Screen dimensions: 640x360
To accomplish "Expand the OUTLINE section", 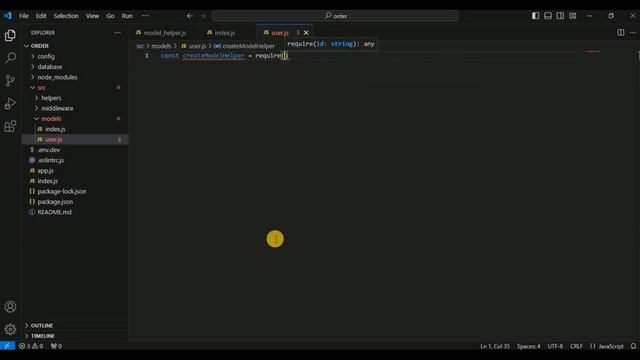I will (42, 325).
